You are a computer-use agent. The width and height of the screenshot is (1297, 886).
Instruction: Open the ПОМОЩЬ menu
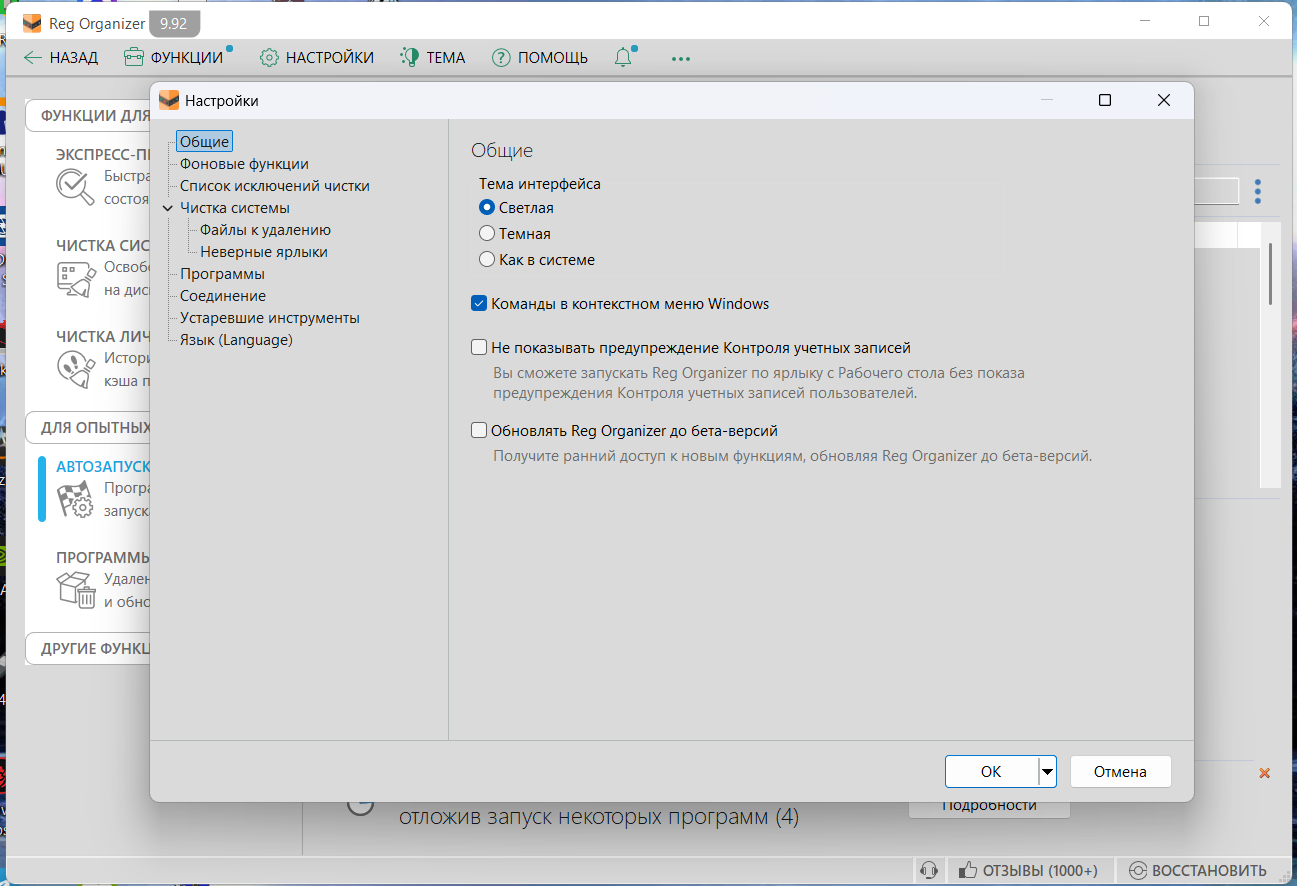point(540,58)
